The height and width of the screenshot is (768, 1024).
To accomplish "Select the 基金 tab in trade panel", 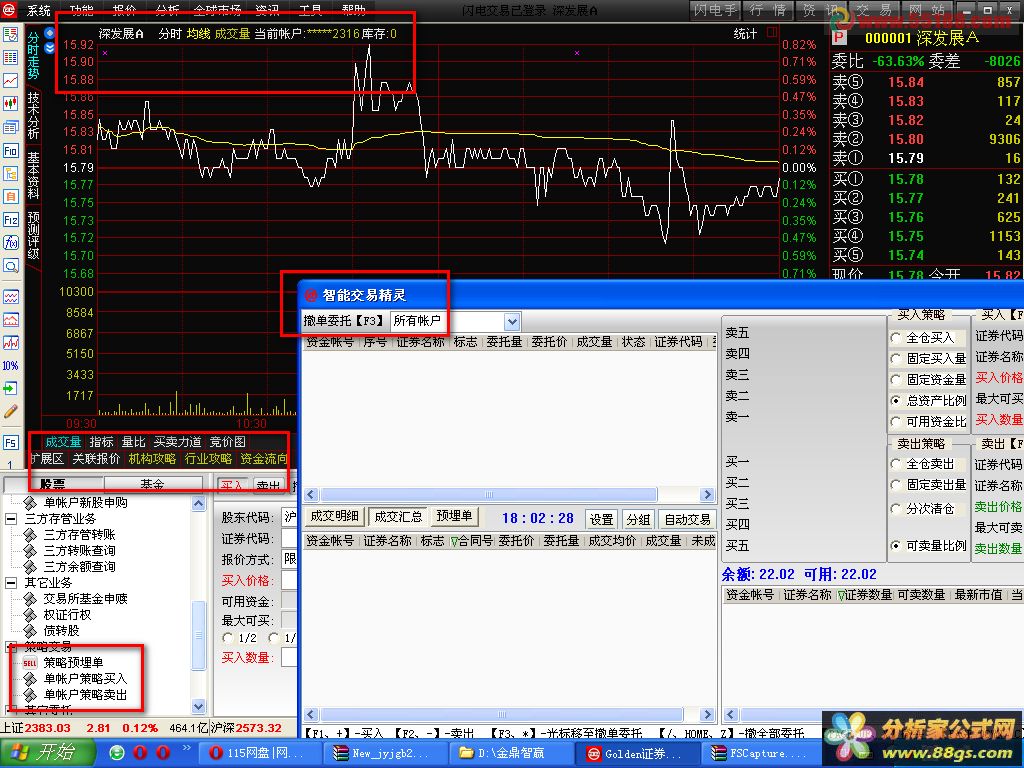I will 152,484.
